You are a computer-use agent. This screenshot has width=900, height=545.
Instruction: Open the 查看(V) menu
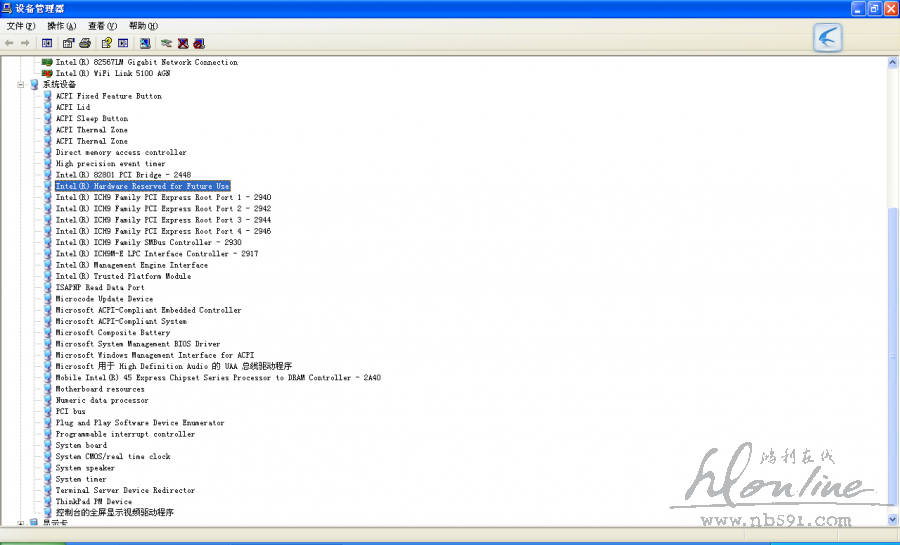tap(102, 26)
